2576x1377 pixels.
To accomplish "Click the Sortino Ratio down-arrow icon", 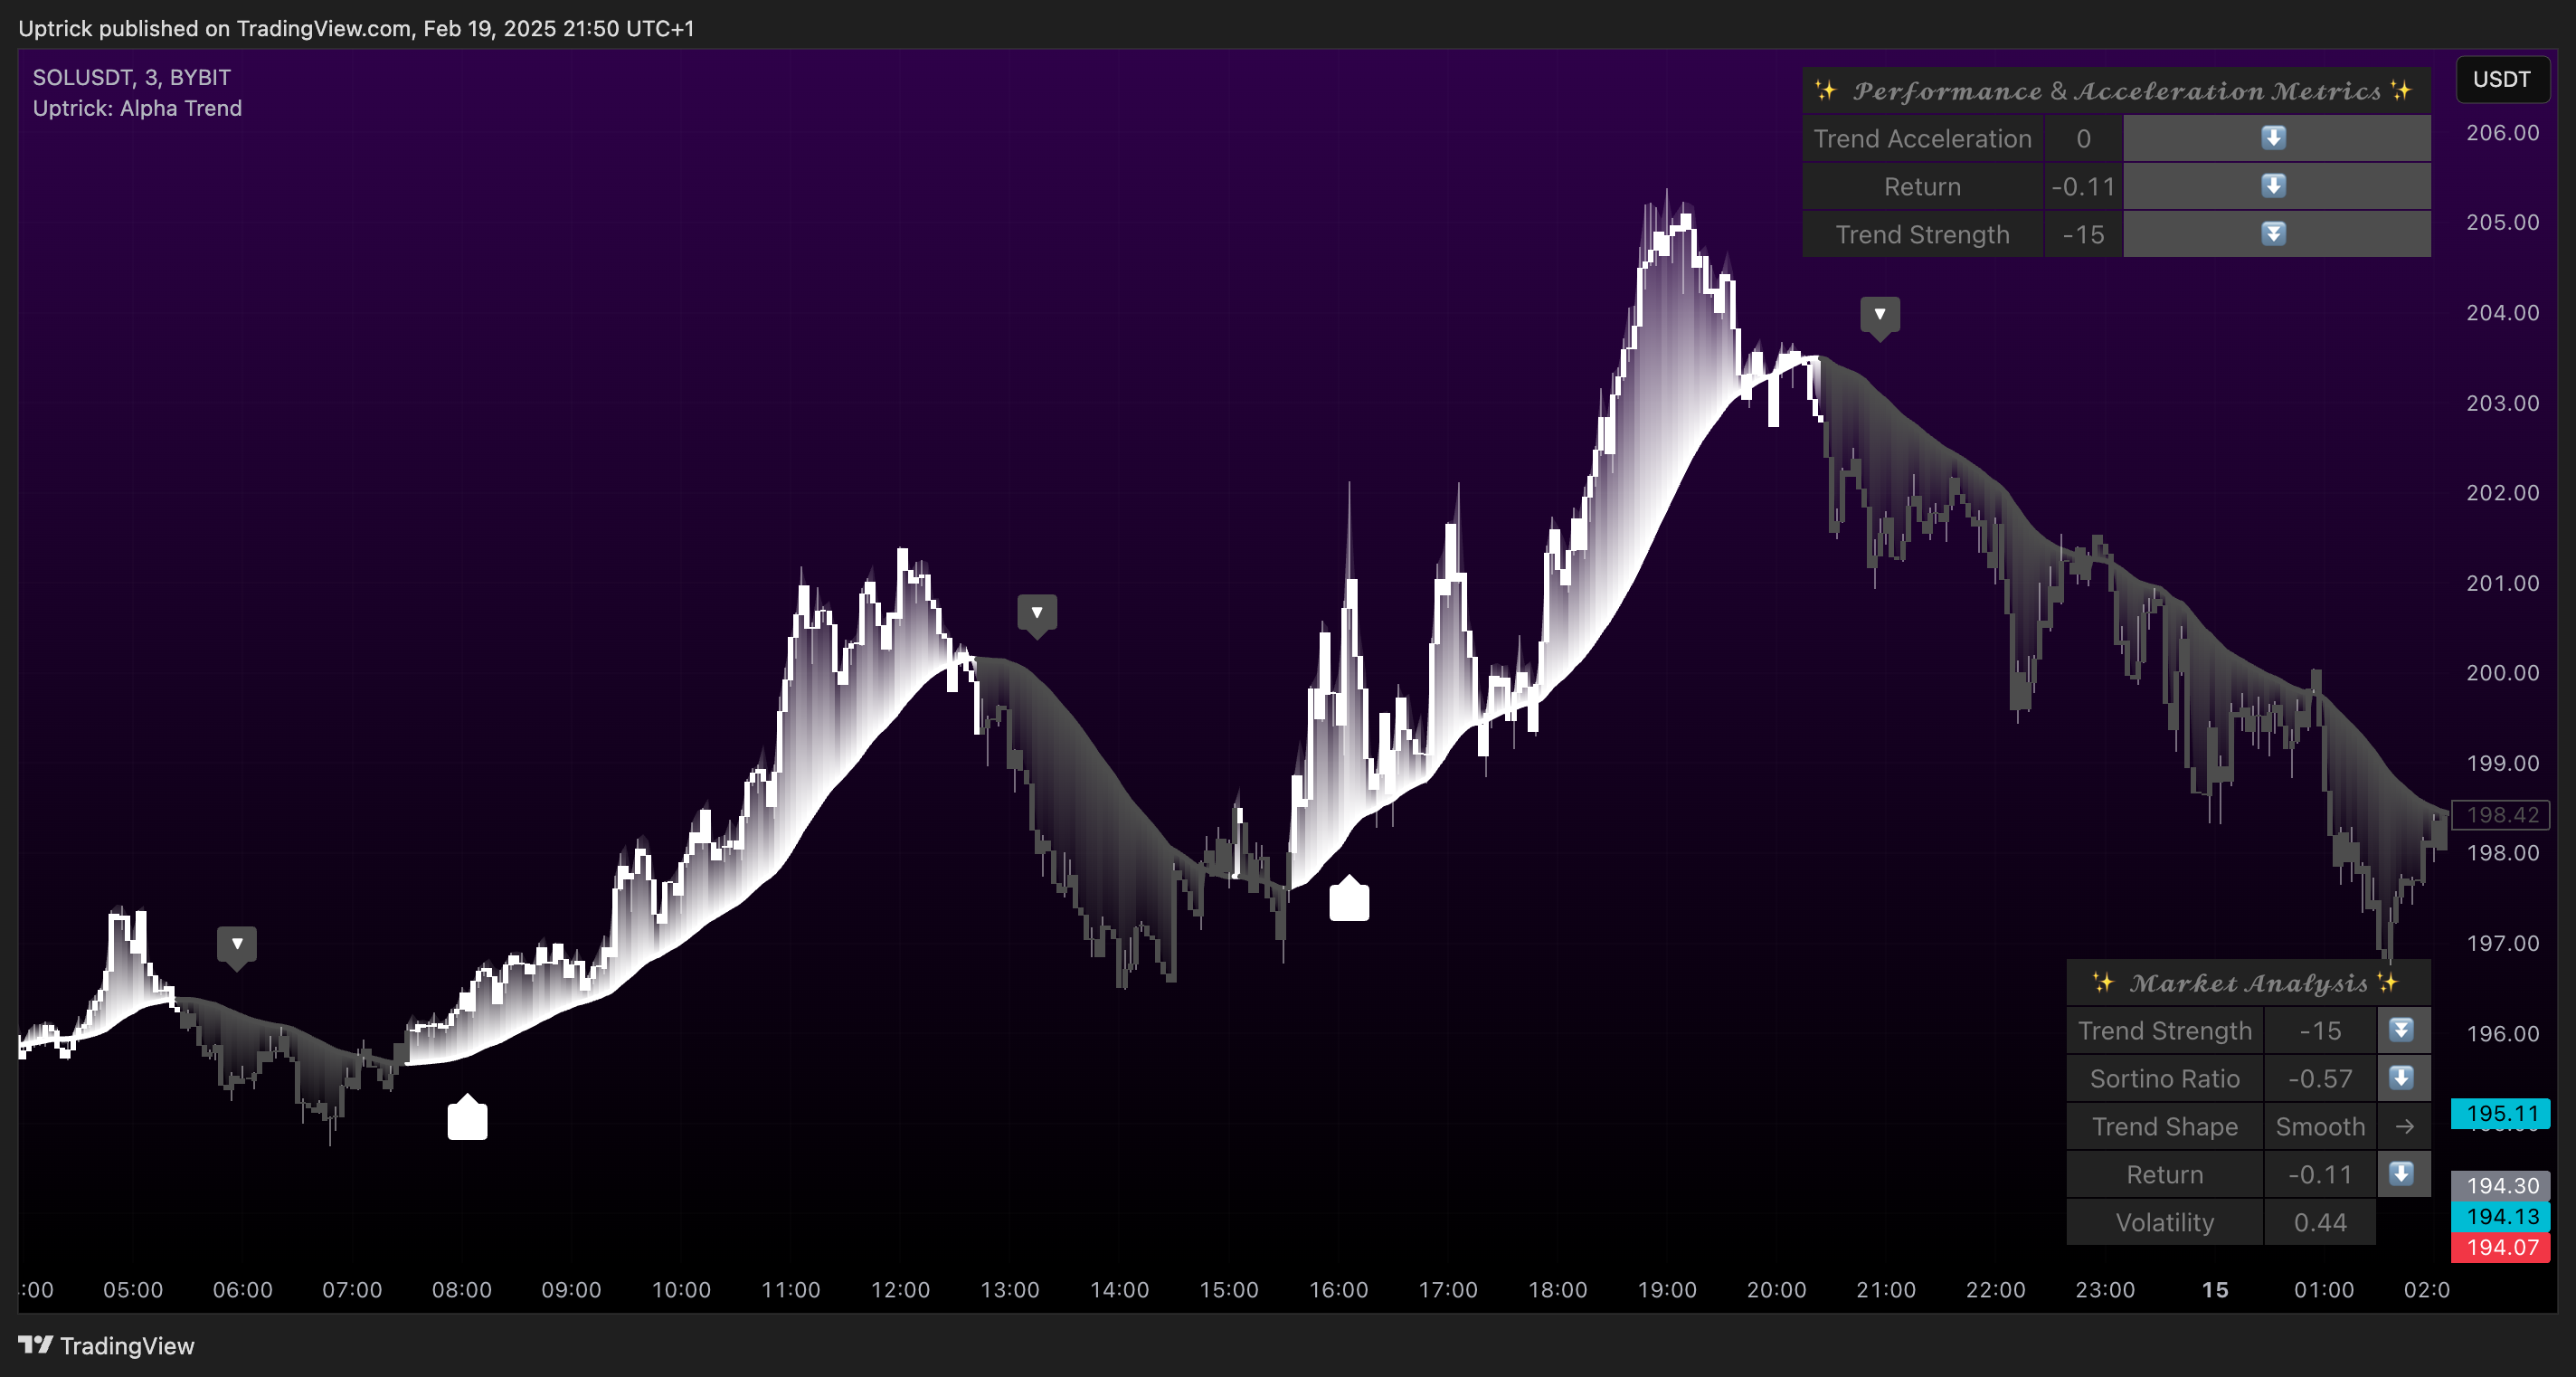I will pos(2401,1078).
